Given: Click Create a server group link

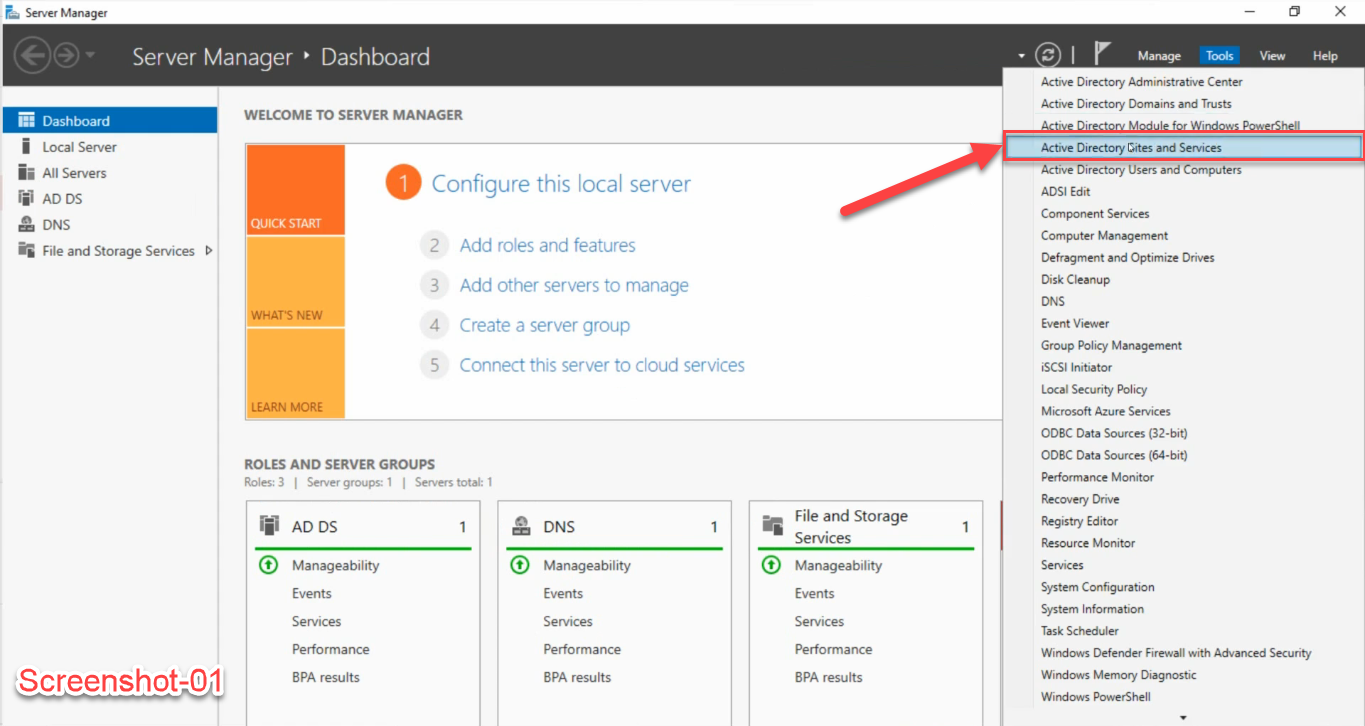Looking at the screenshot, I should coord(544,325).
